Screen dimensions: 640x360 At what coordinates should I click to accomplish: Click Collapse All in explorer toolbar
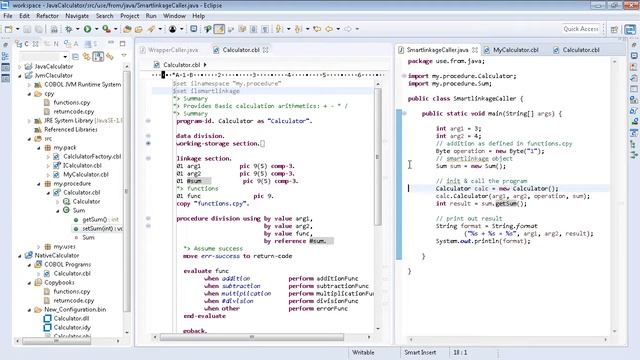click(x=76, y=57)
